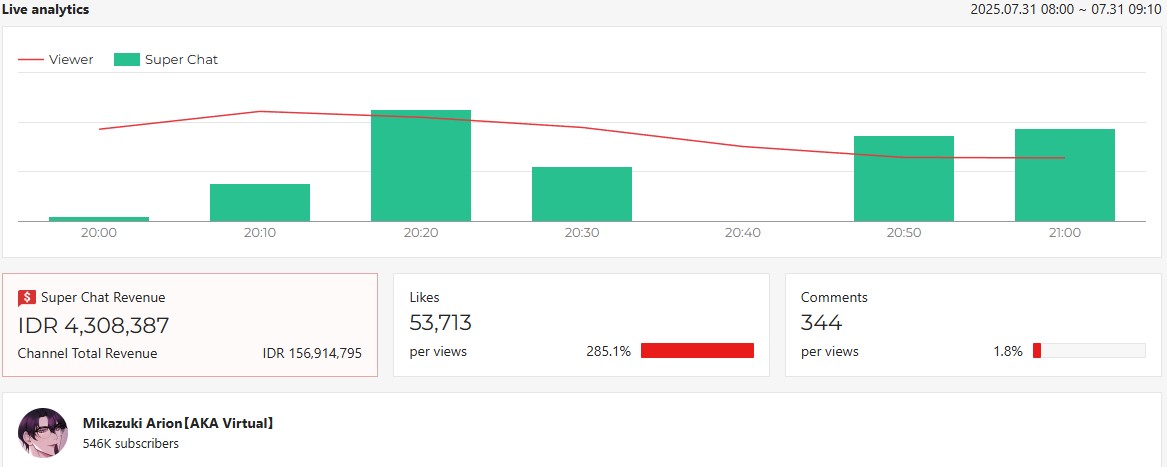Open the Mikazuki Arion [AKA Virtual] channel name
Image resolution: width=1167 pixels, height=467 pixels.
pyautogui.click(x=178, y=424)
